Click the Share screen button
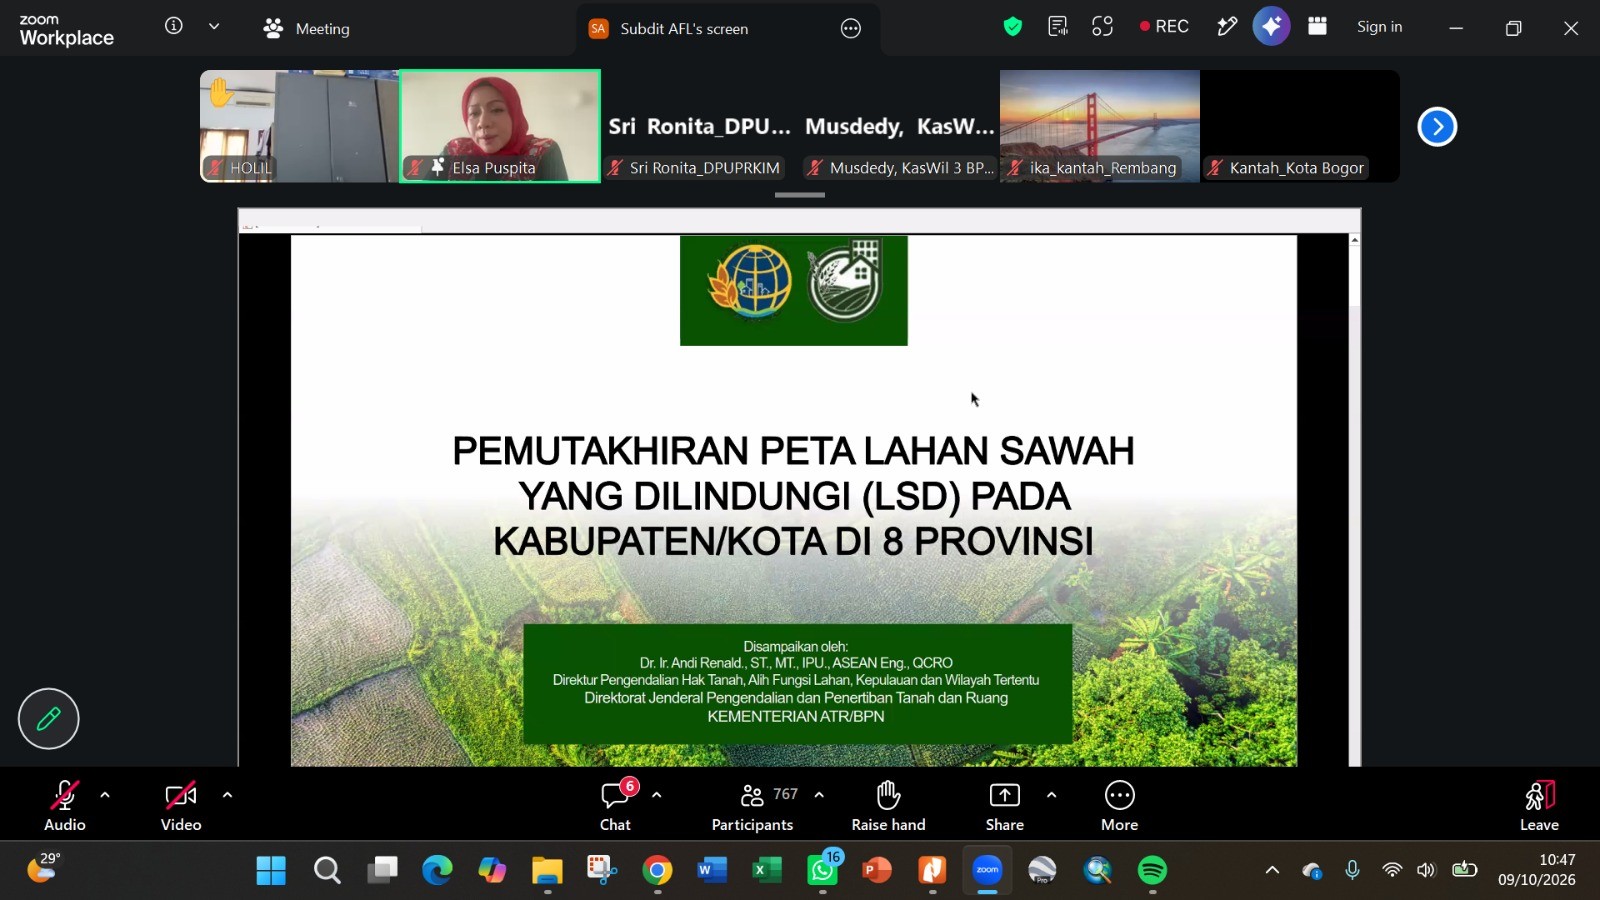The image size is (1600, 900). coord(1005,806)
